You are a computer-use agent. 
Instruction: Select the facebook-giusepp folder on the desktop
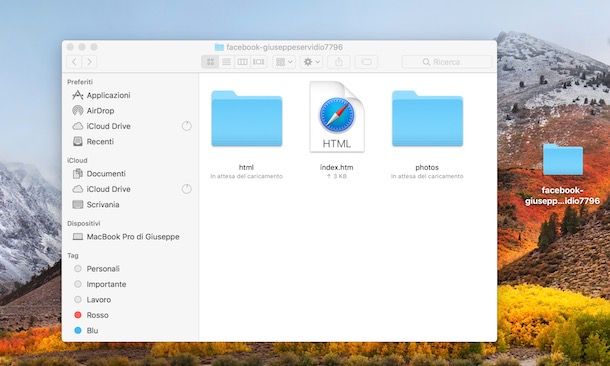[x=563, y=160]
